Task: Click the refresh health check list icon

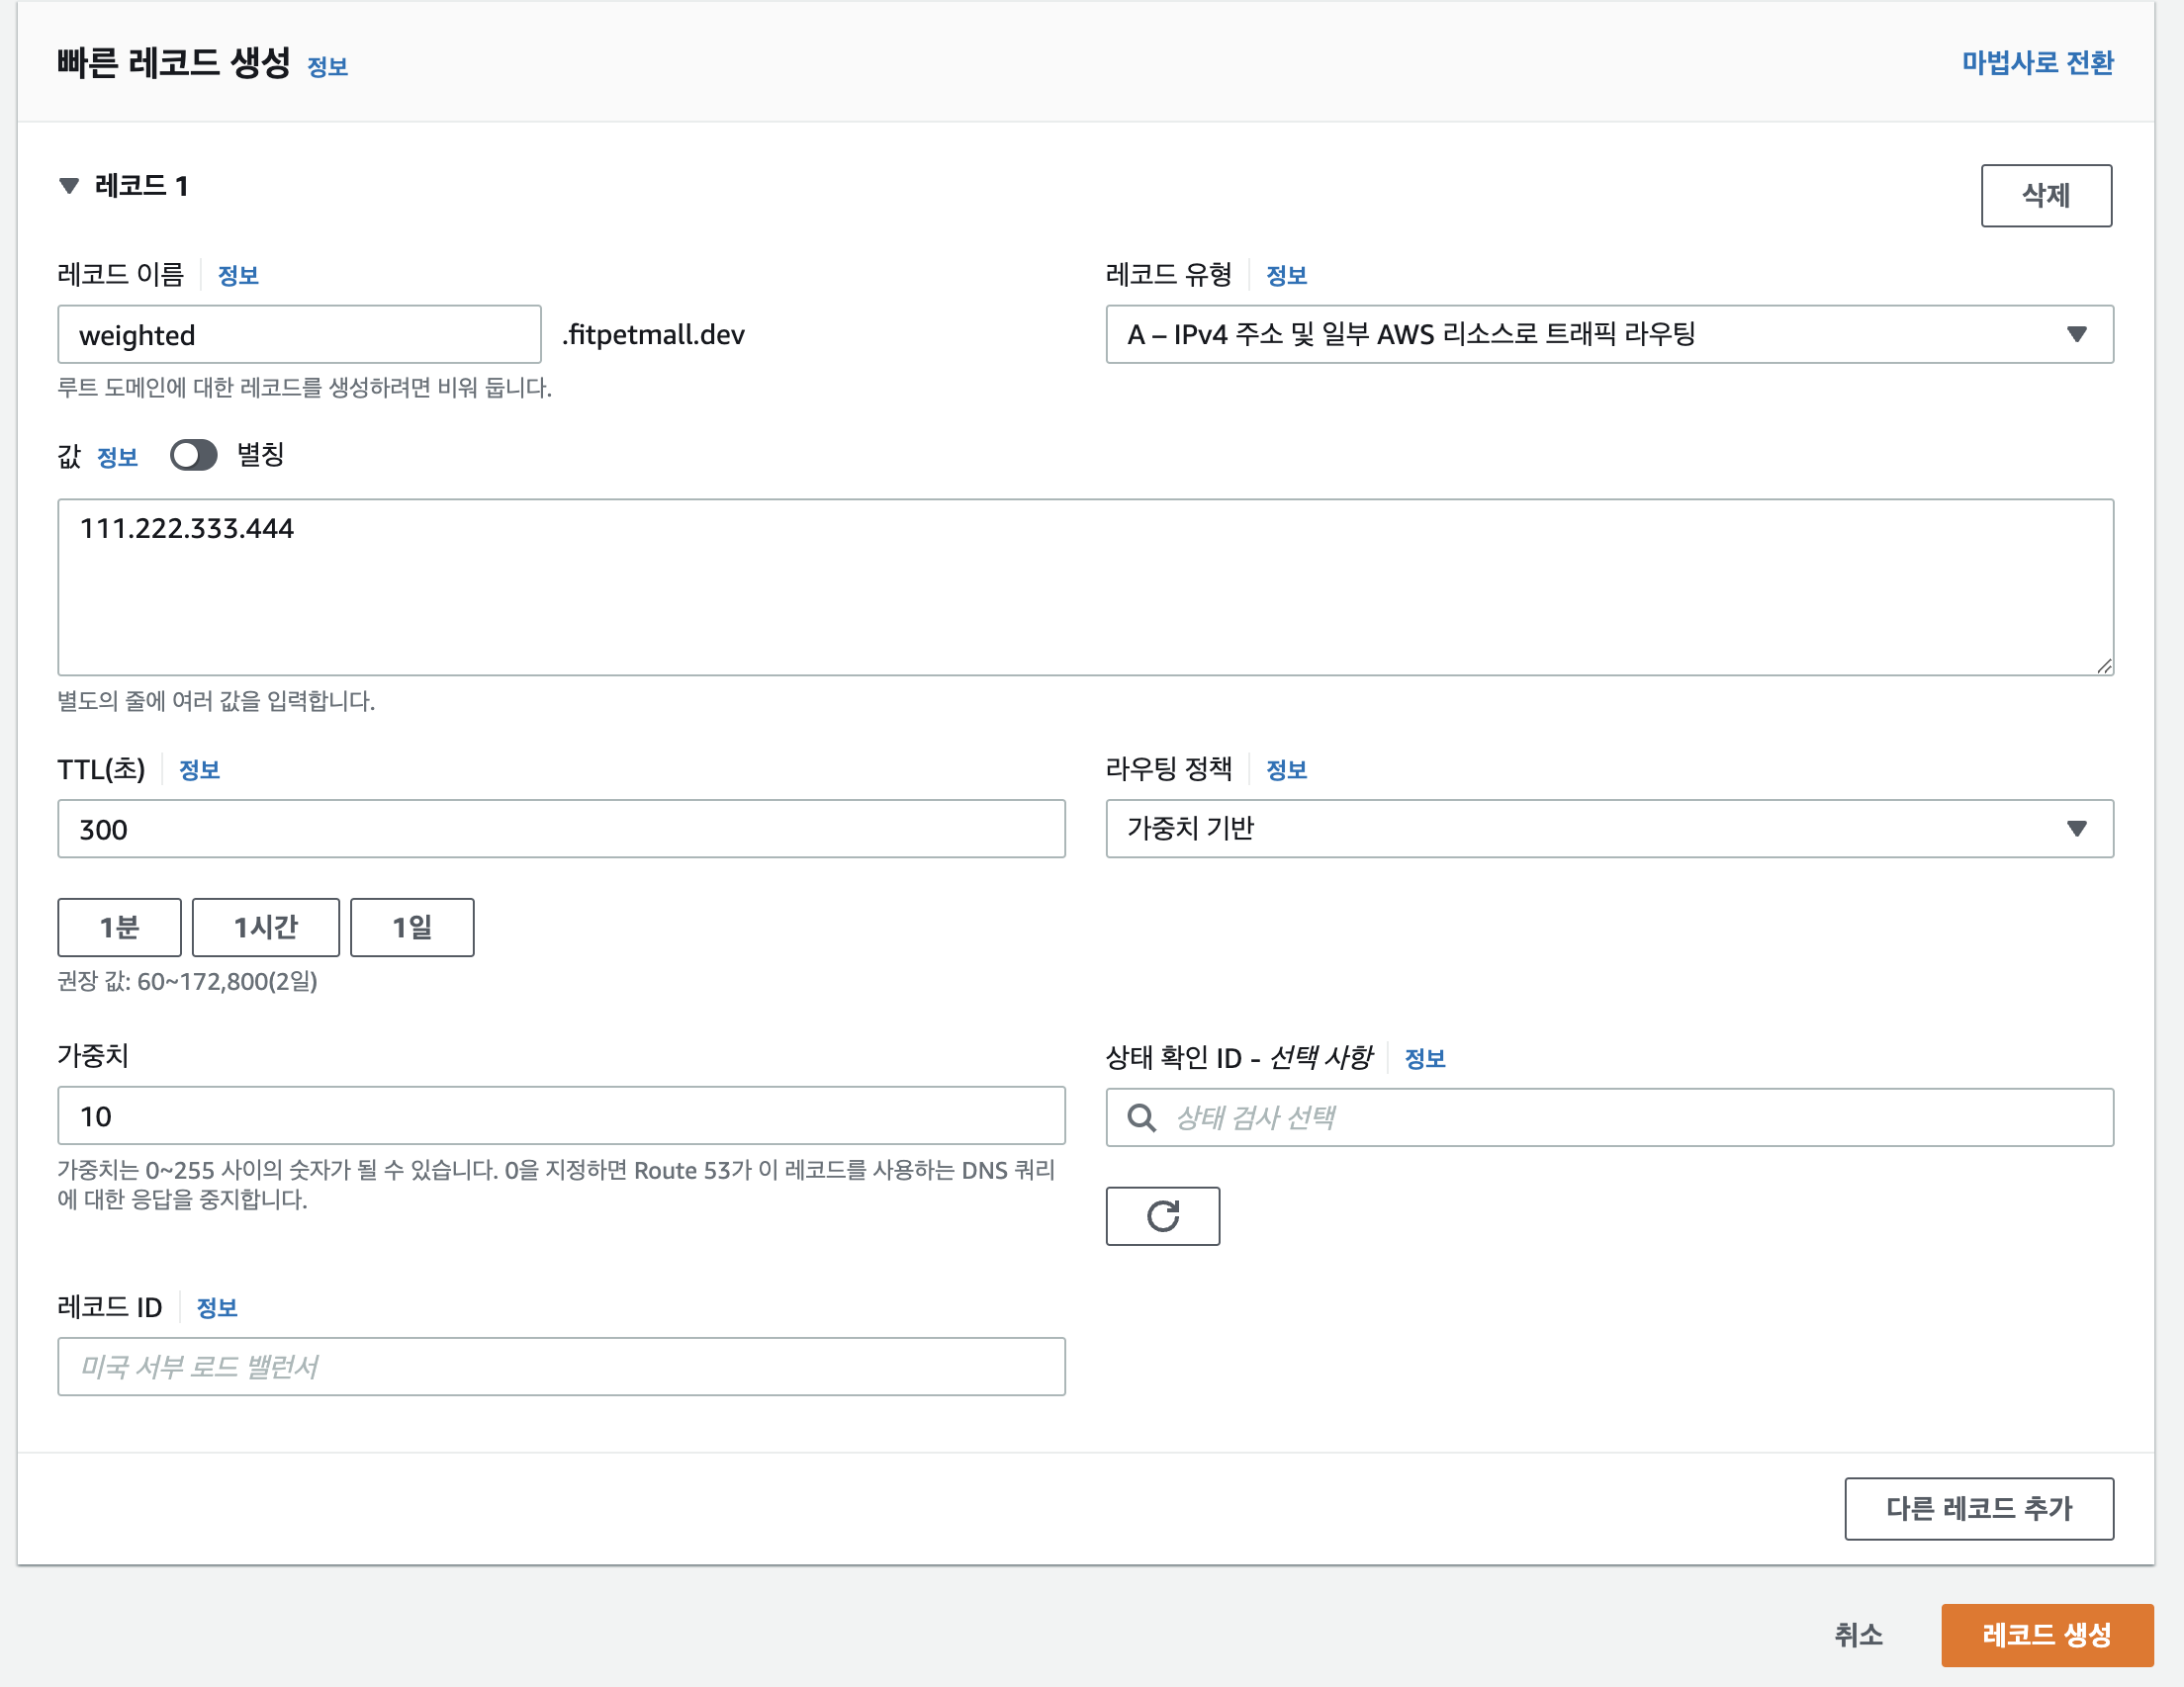Action: pos(1162,1216)
